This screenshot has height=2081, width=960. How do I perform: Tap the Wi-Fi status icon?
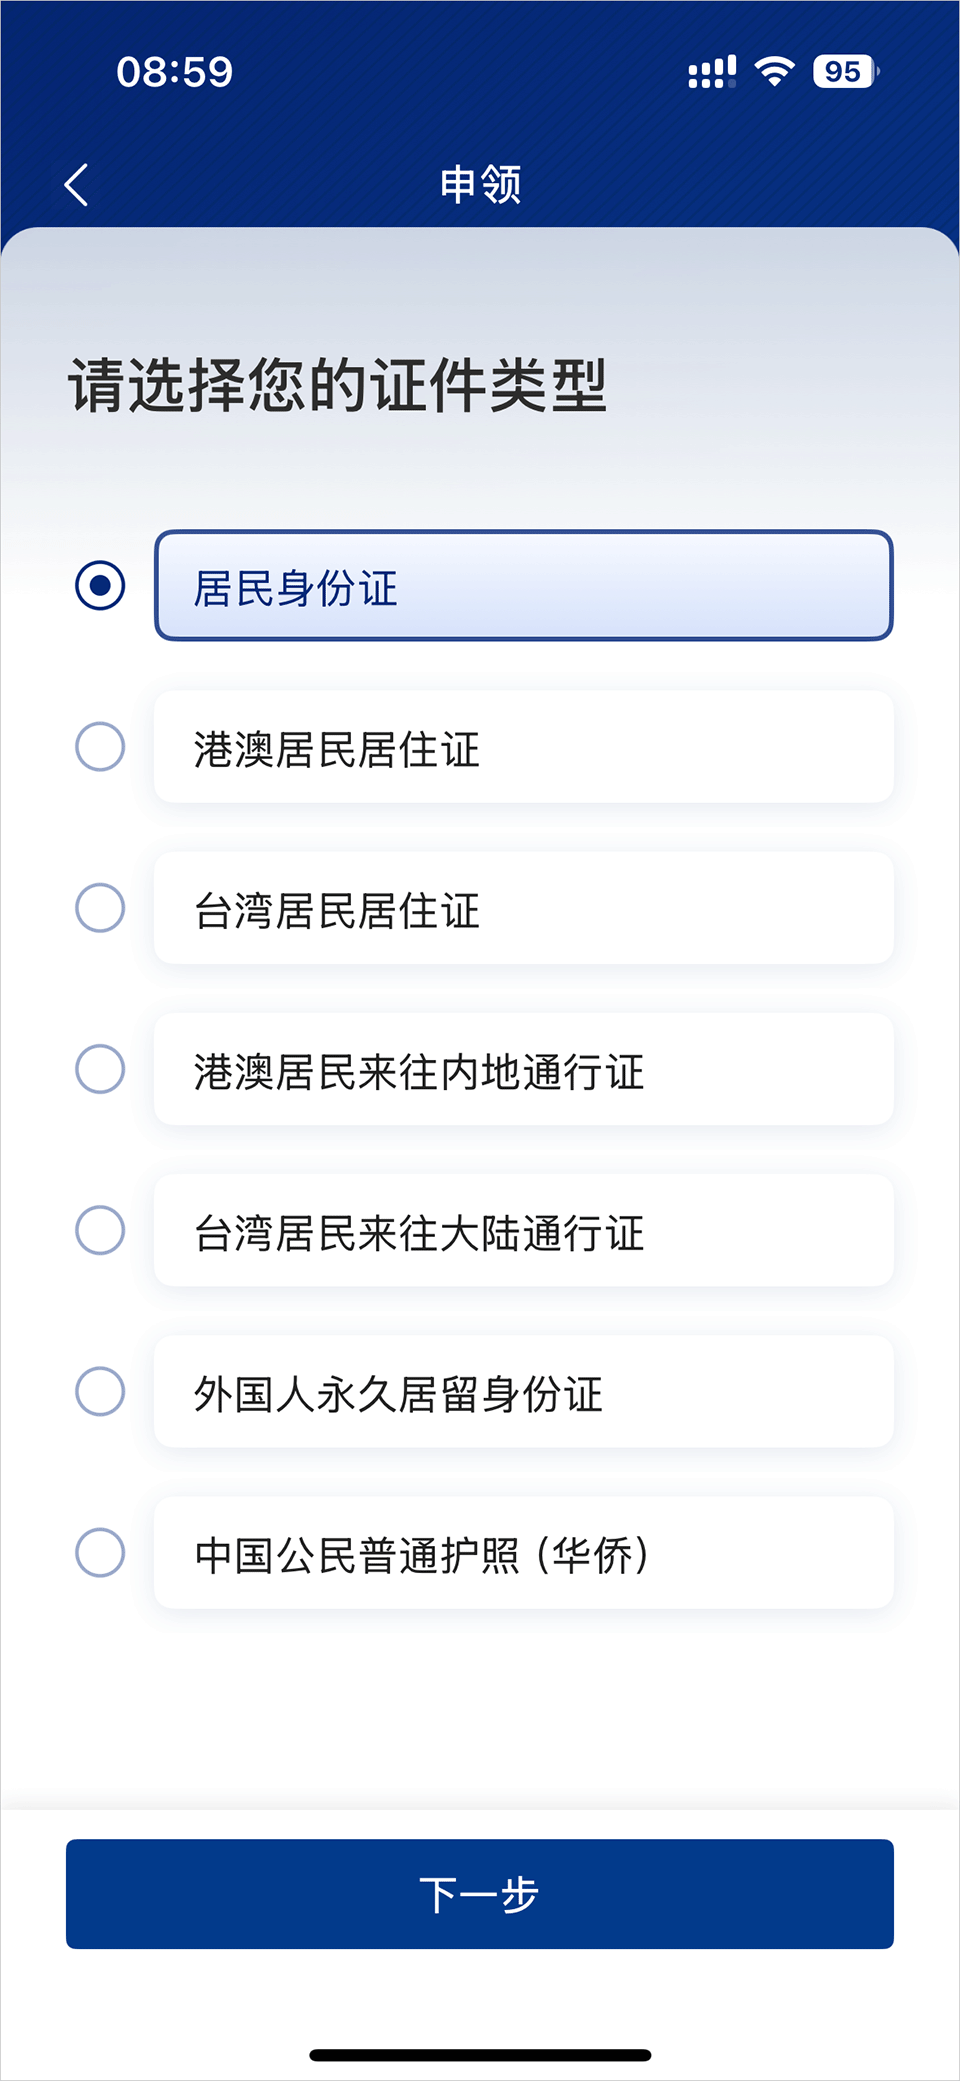pyautogui.click(x=774, y=72)
